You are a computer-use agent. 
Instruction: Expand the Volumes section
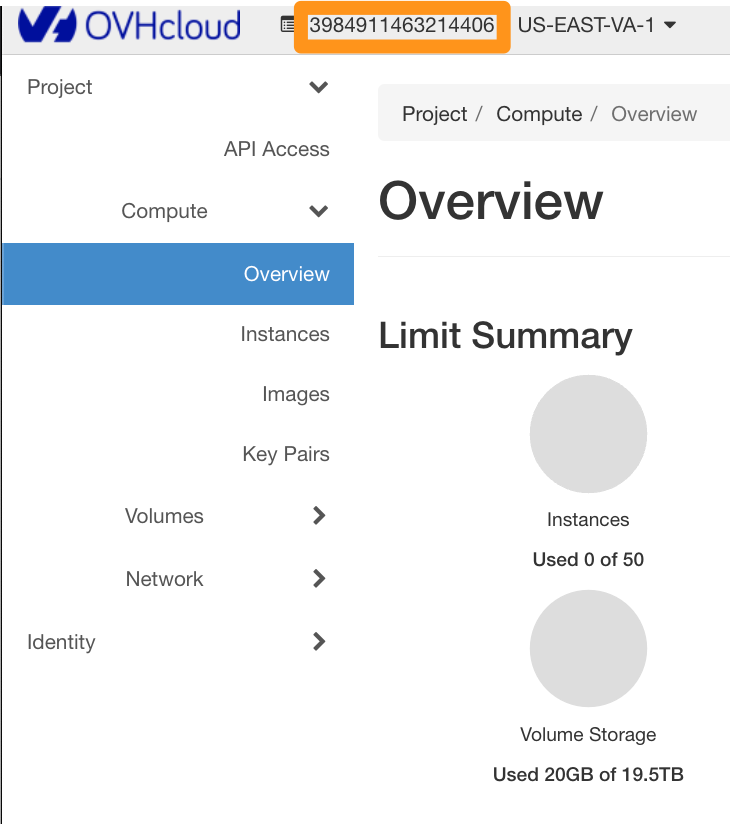pos(178,516)
